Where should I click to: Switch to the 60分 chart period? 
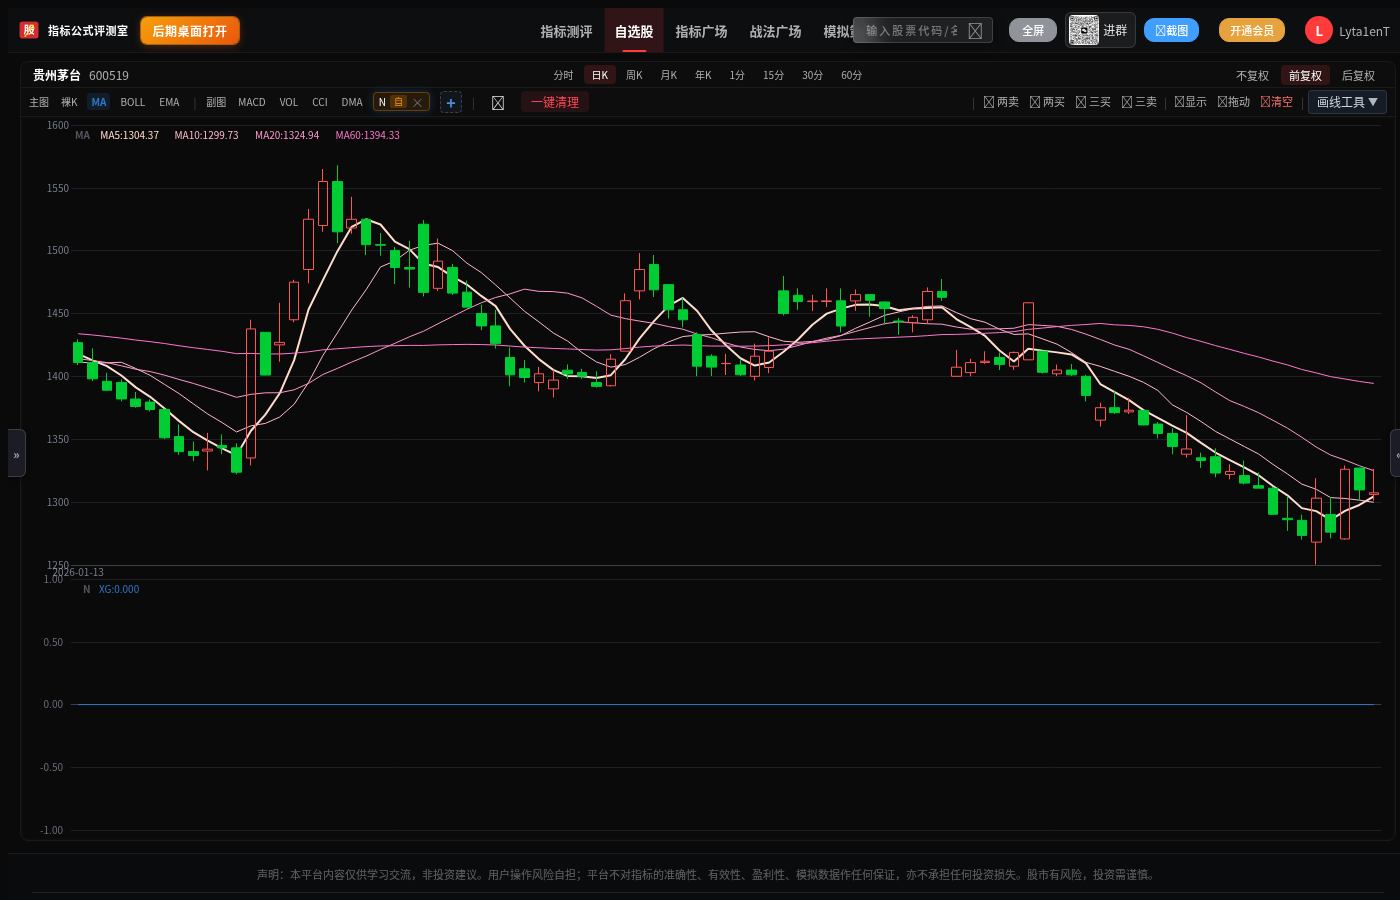tap(851, 75)
